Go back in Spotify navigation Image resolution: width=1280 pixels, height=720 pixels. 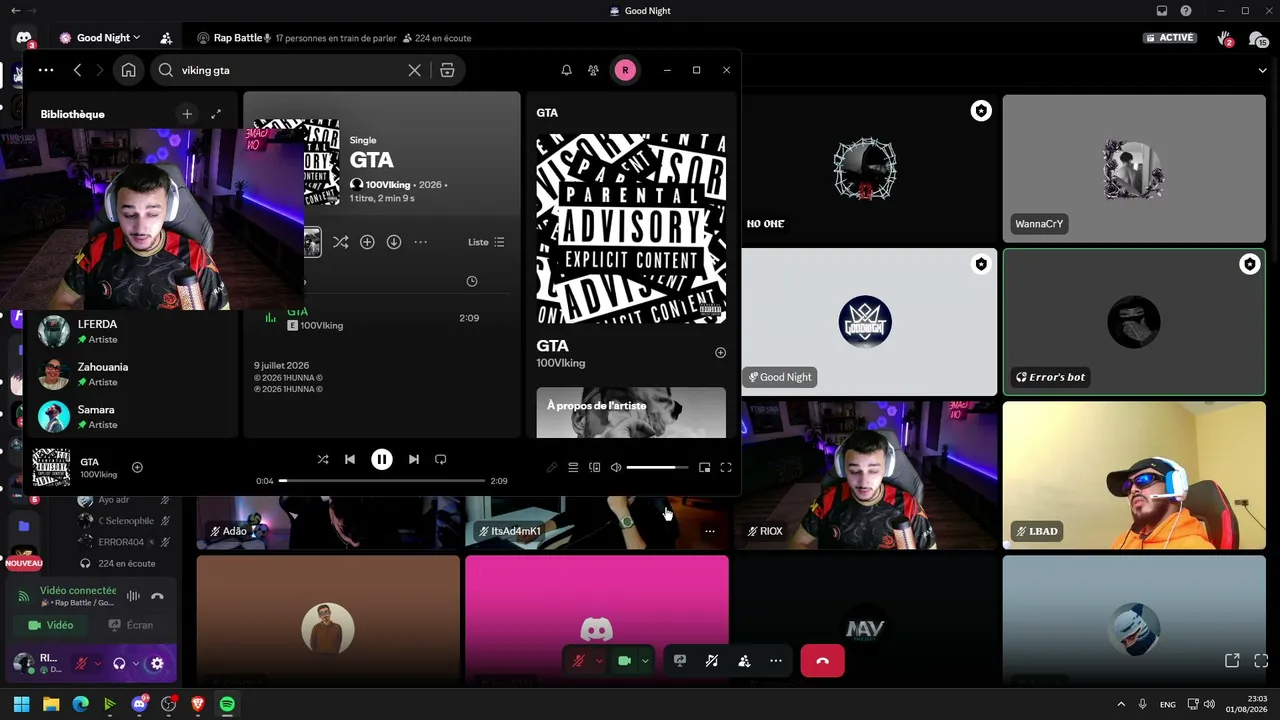(x=77, y=70)
